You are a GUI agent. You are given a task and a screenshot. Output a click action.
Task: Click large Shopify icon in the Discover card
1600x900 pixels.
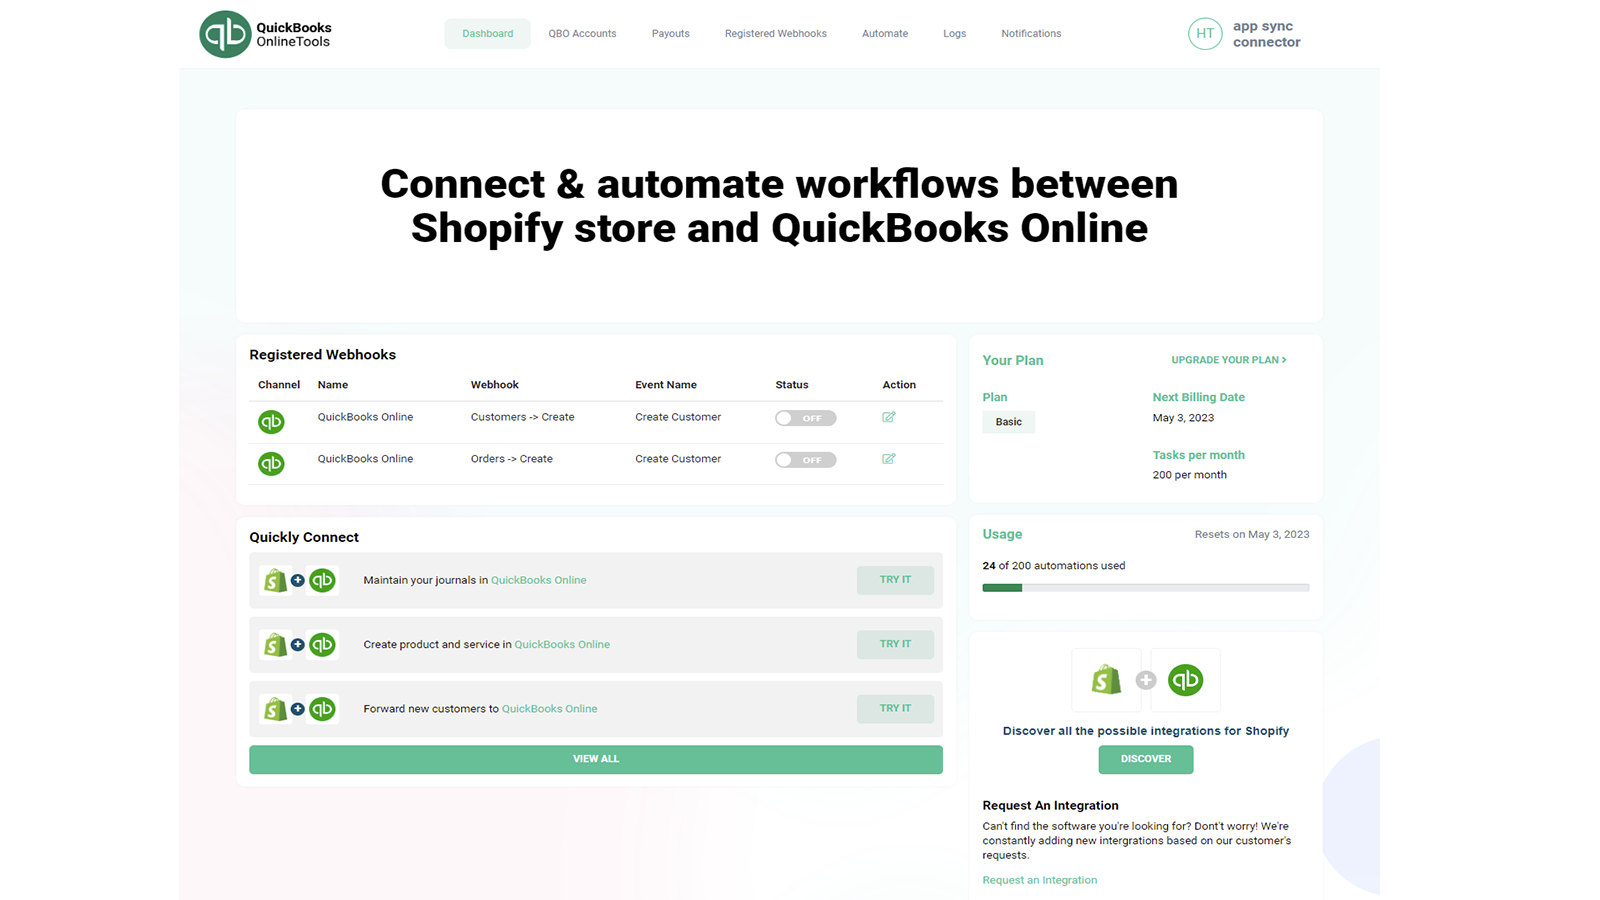point(1106,680)
